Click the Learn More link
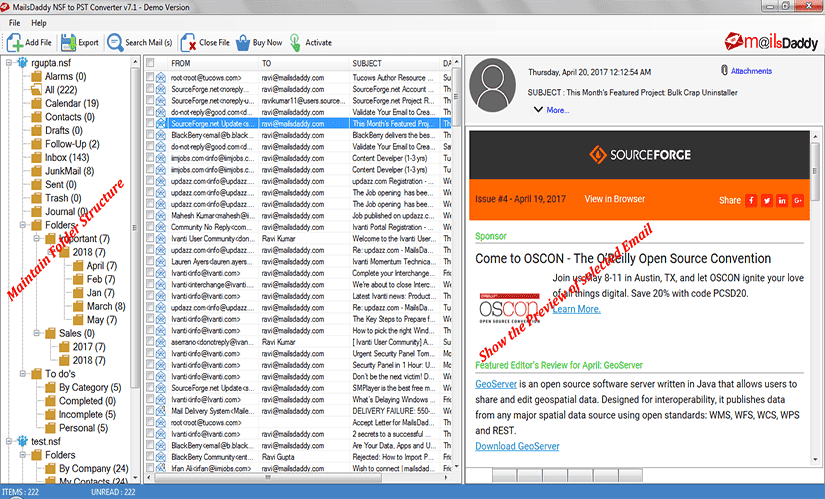Screen dimensions: 825x499 (576, 309)
